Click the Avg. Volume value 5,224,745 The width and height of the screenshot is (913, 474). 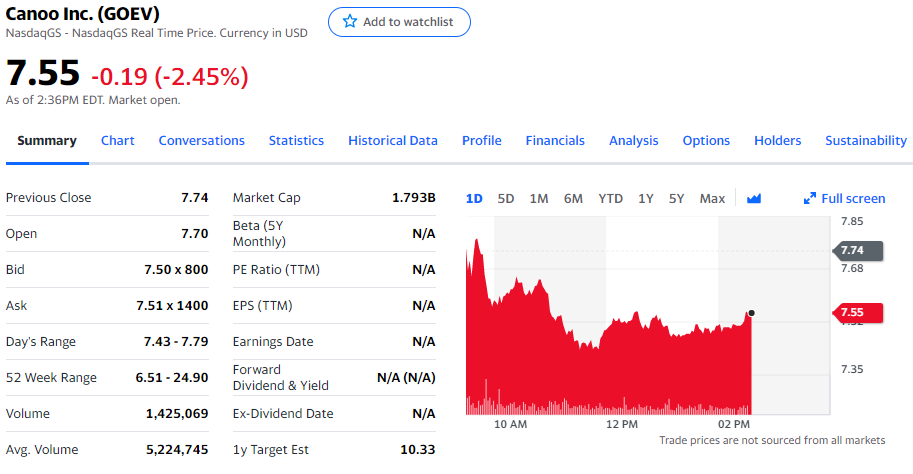pos(177,450)
